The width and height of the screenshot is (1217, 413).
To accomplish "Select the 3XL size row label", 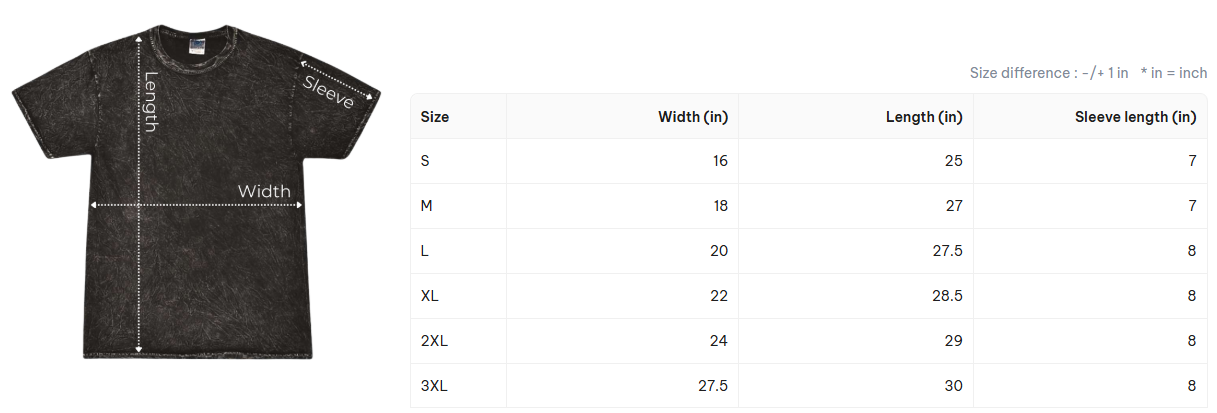I will [x=434, y=386].
